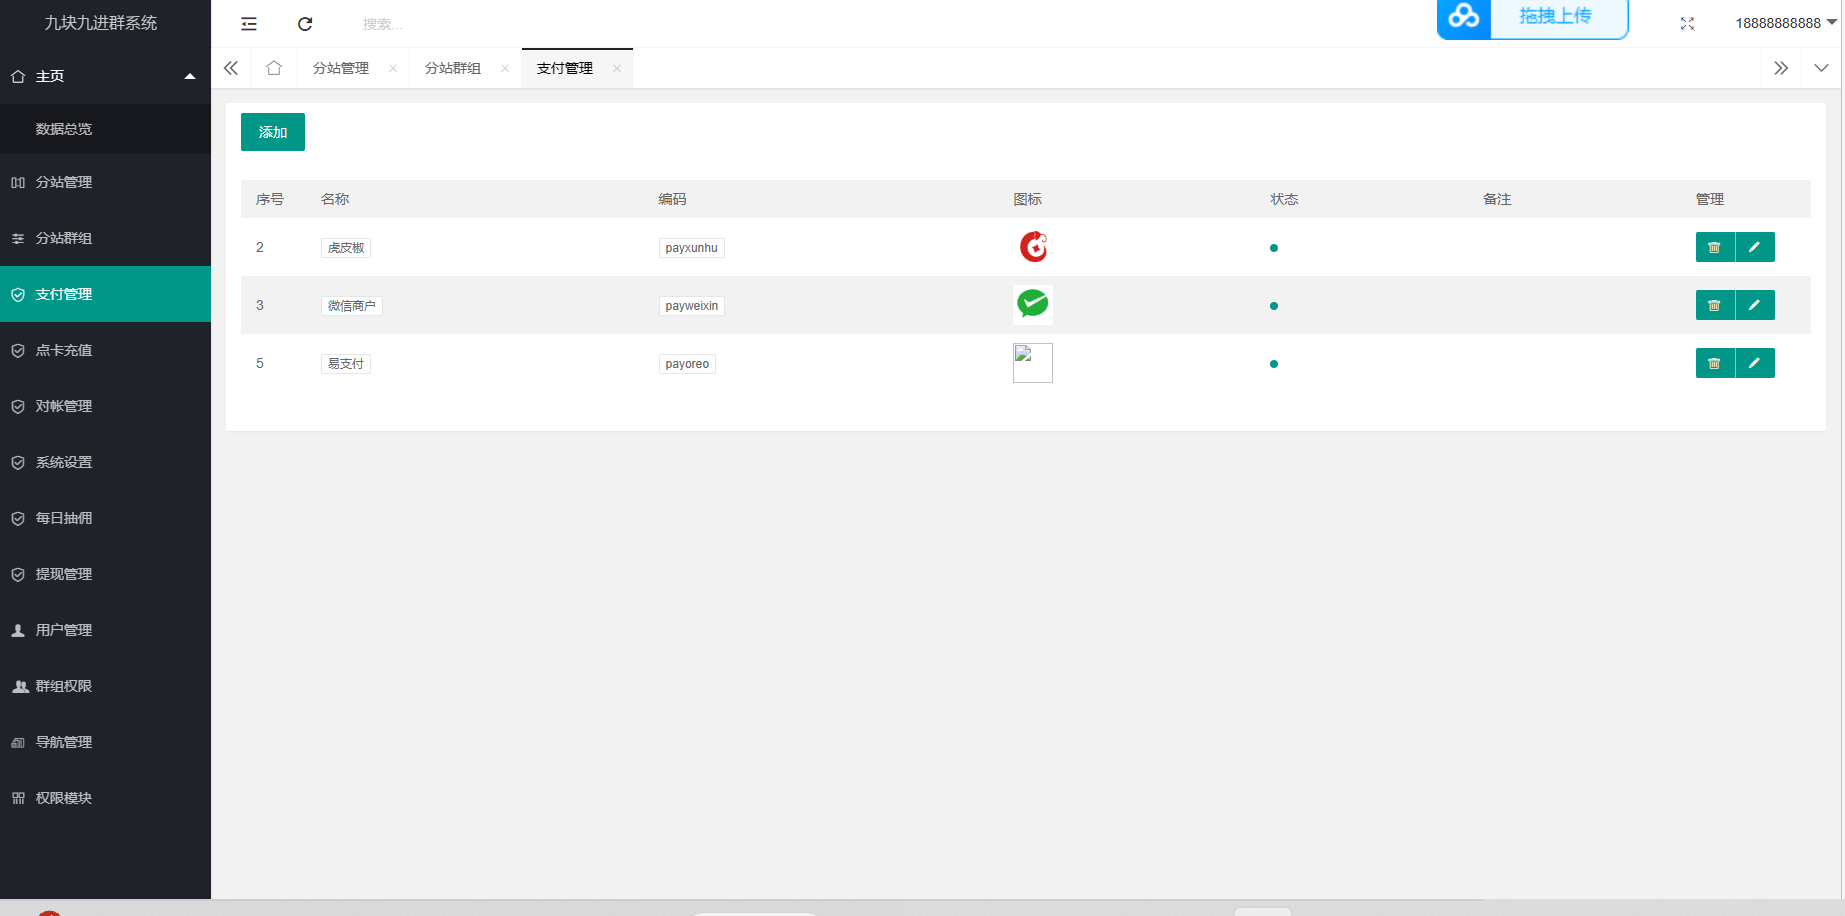Click the blue cloud upload icon
This screenshot has width=1845, height=916.
(x=1464, y=17)
